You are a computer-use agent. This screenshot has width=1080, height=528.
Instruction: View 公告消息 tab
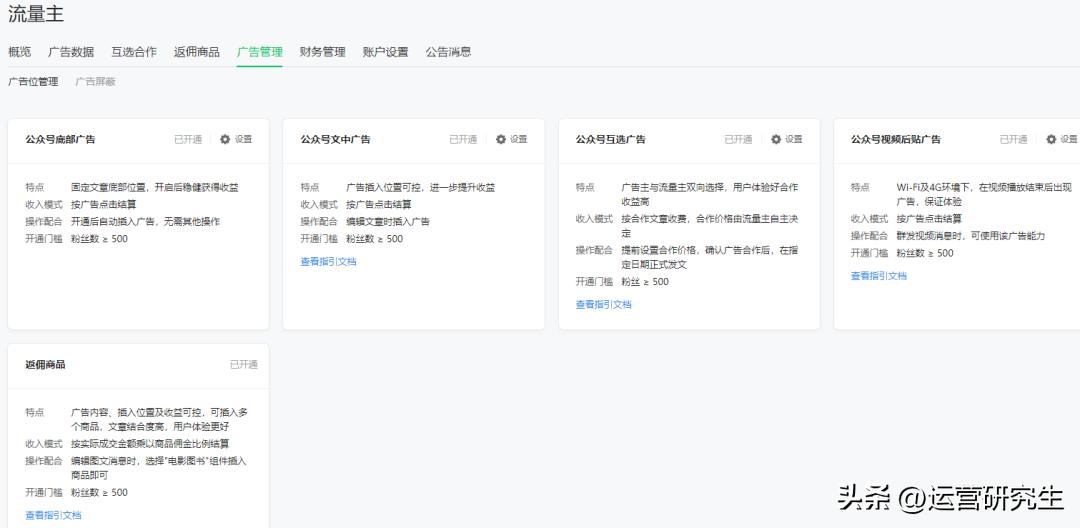coord(448,52)
